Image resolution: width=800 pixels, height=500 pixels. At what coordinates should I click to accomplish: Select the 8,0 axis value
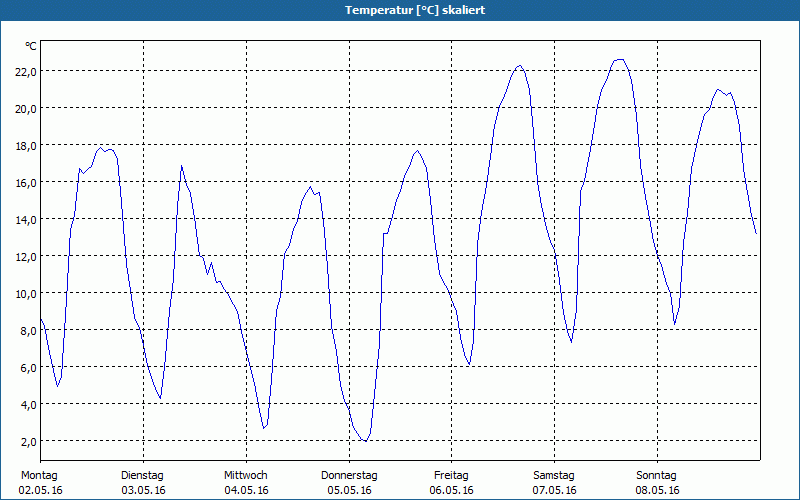tap(29, 331)
